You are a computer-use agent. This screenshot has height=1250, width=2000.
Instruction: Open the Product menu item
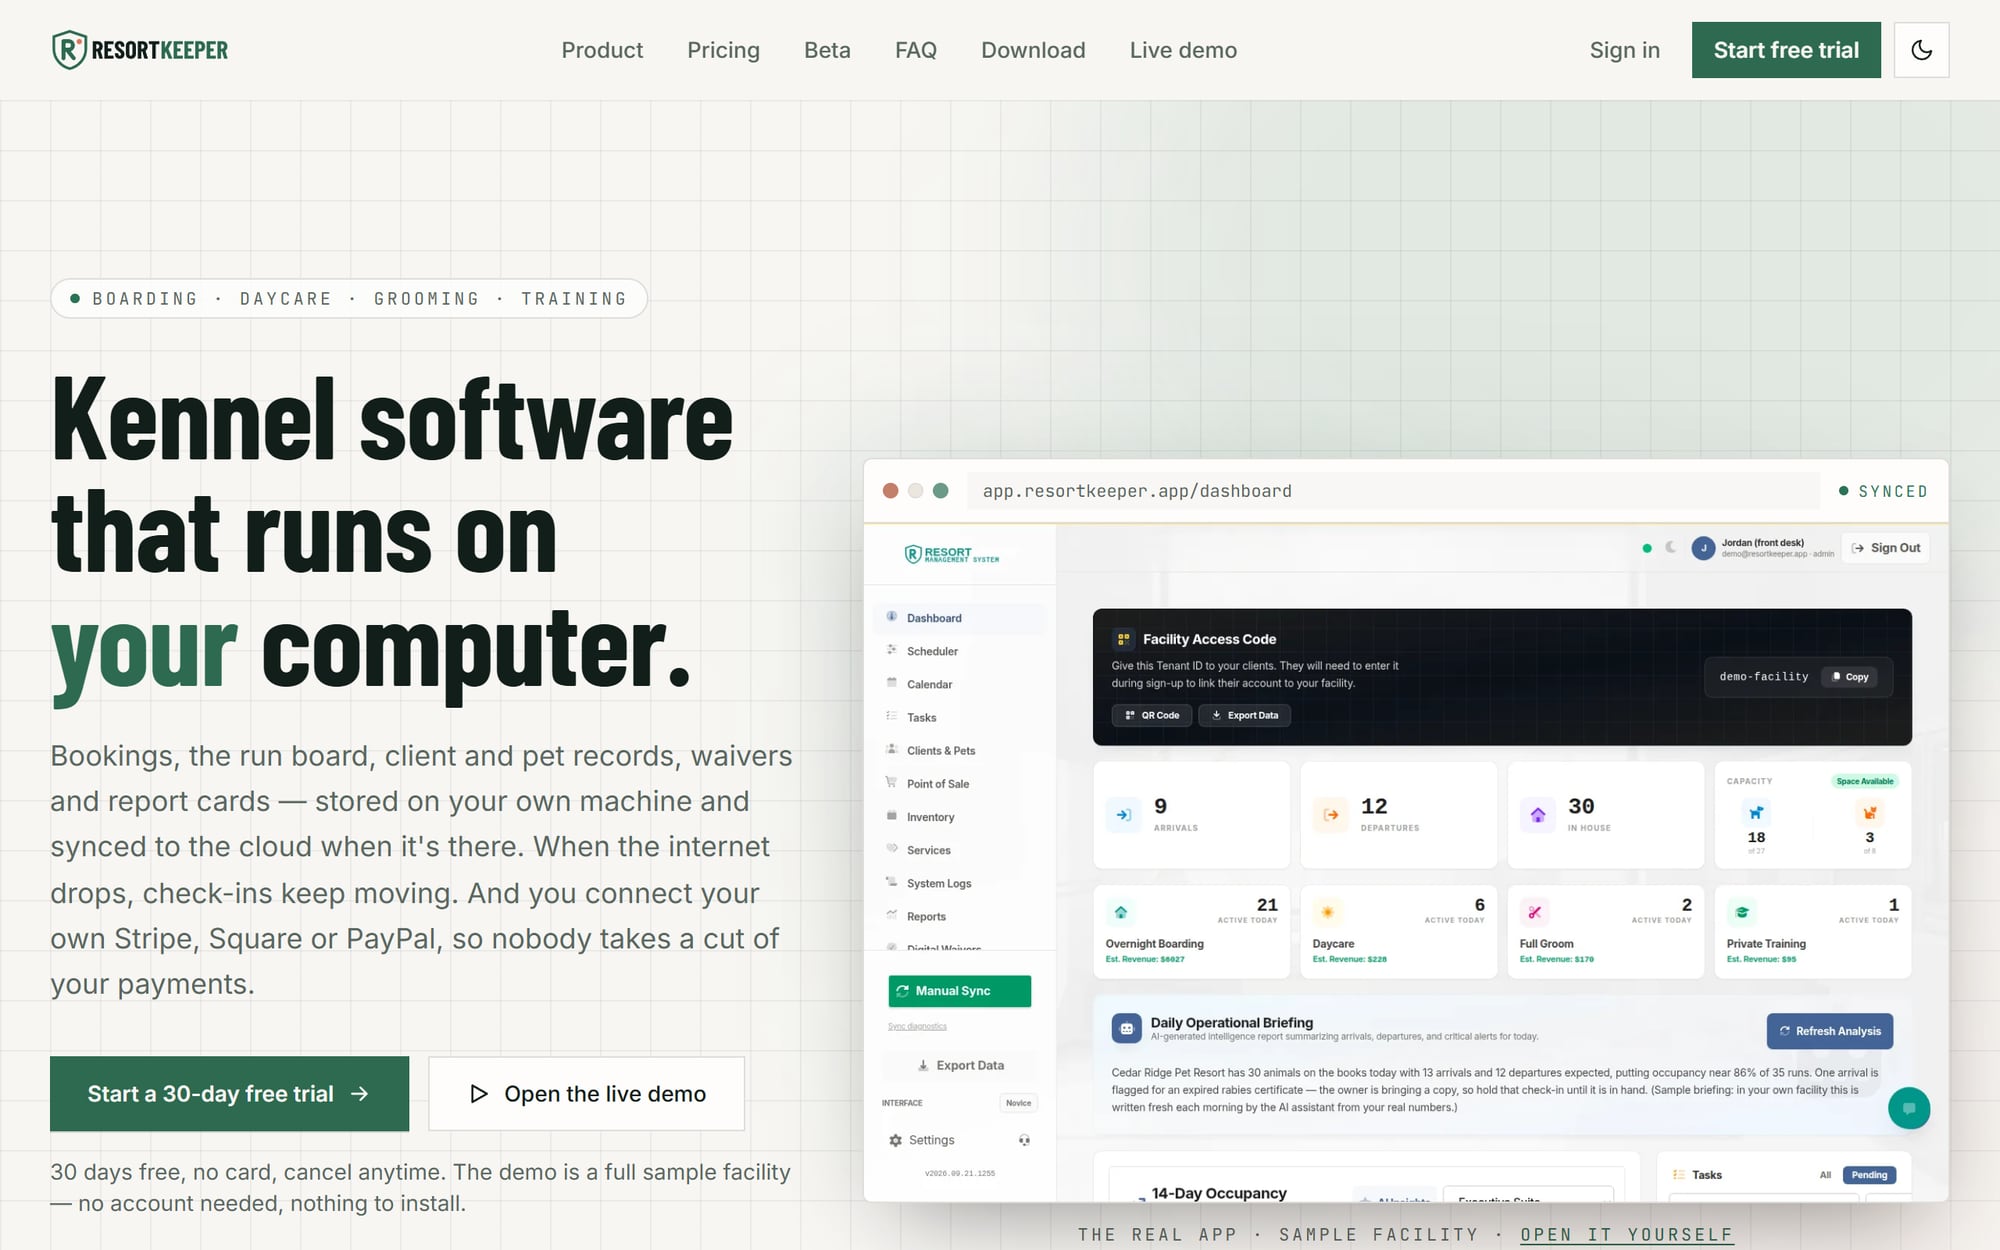602,50
